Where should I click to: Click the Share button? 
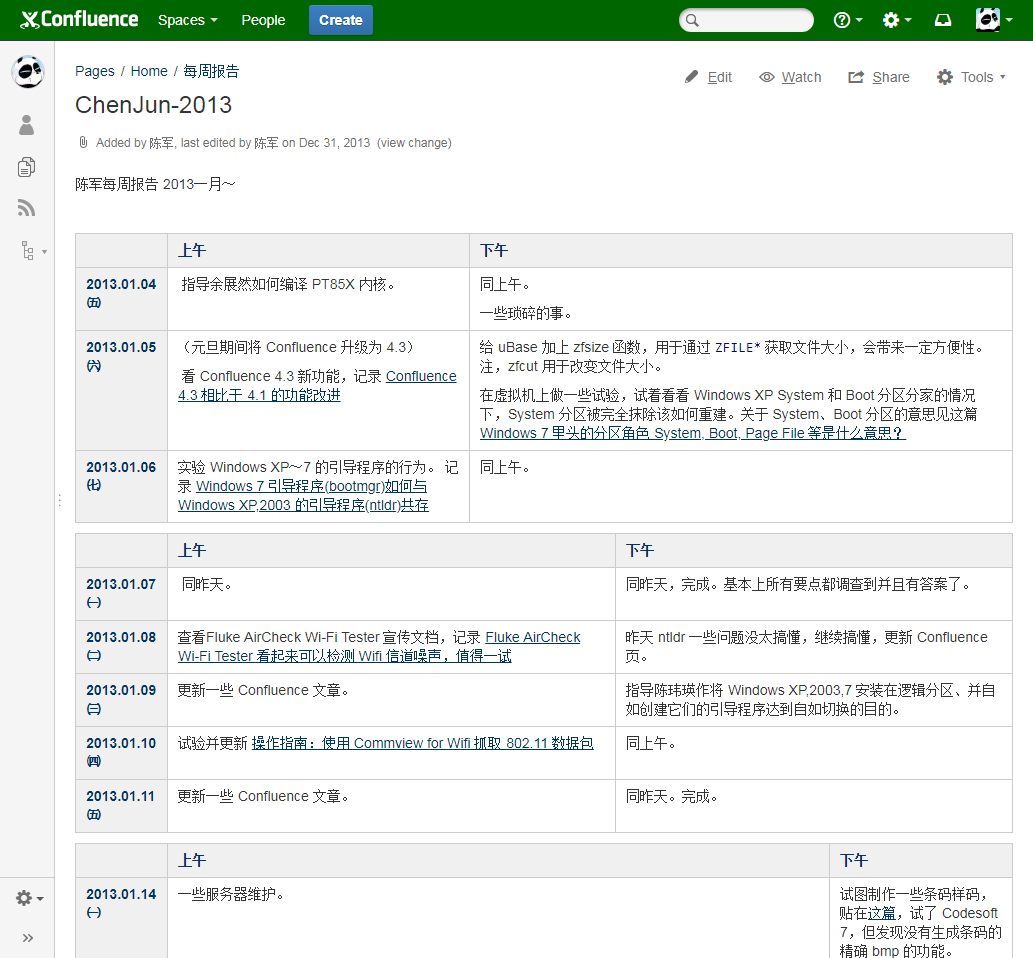879,77
